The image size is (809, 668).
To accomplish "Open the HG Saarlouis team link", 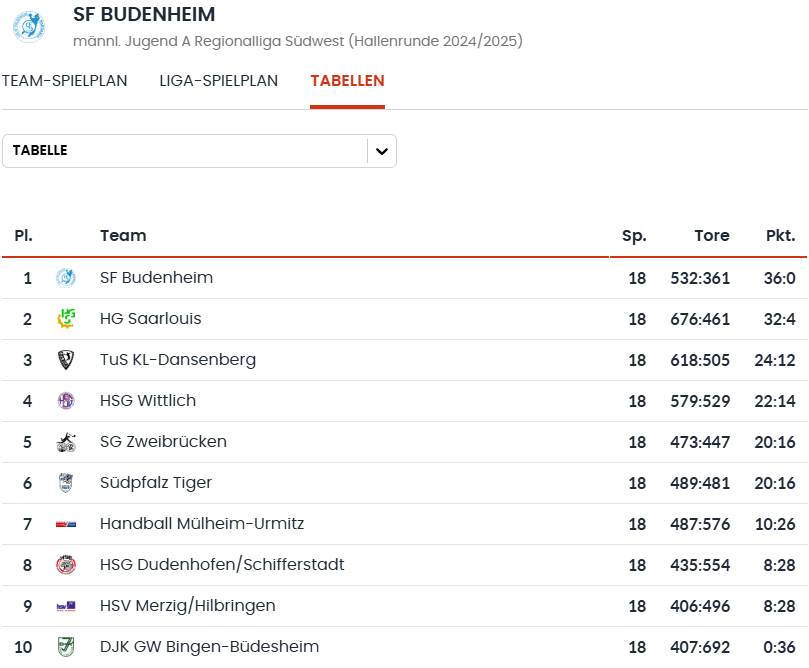I will pyautogui.click(x=151, y=319).
